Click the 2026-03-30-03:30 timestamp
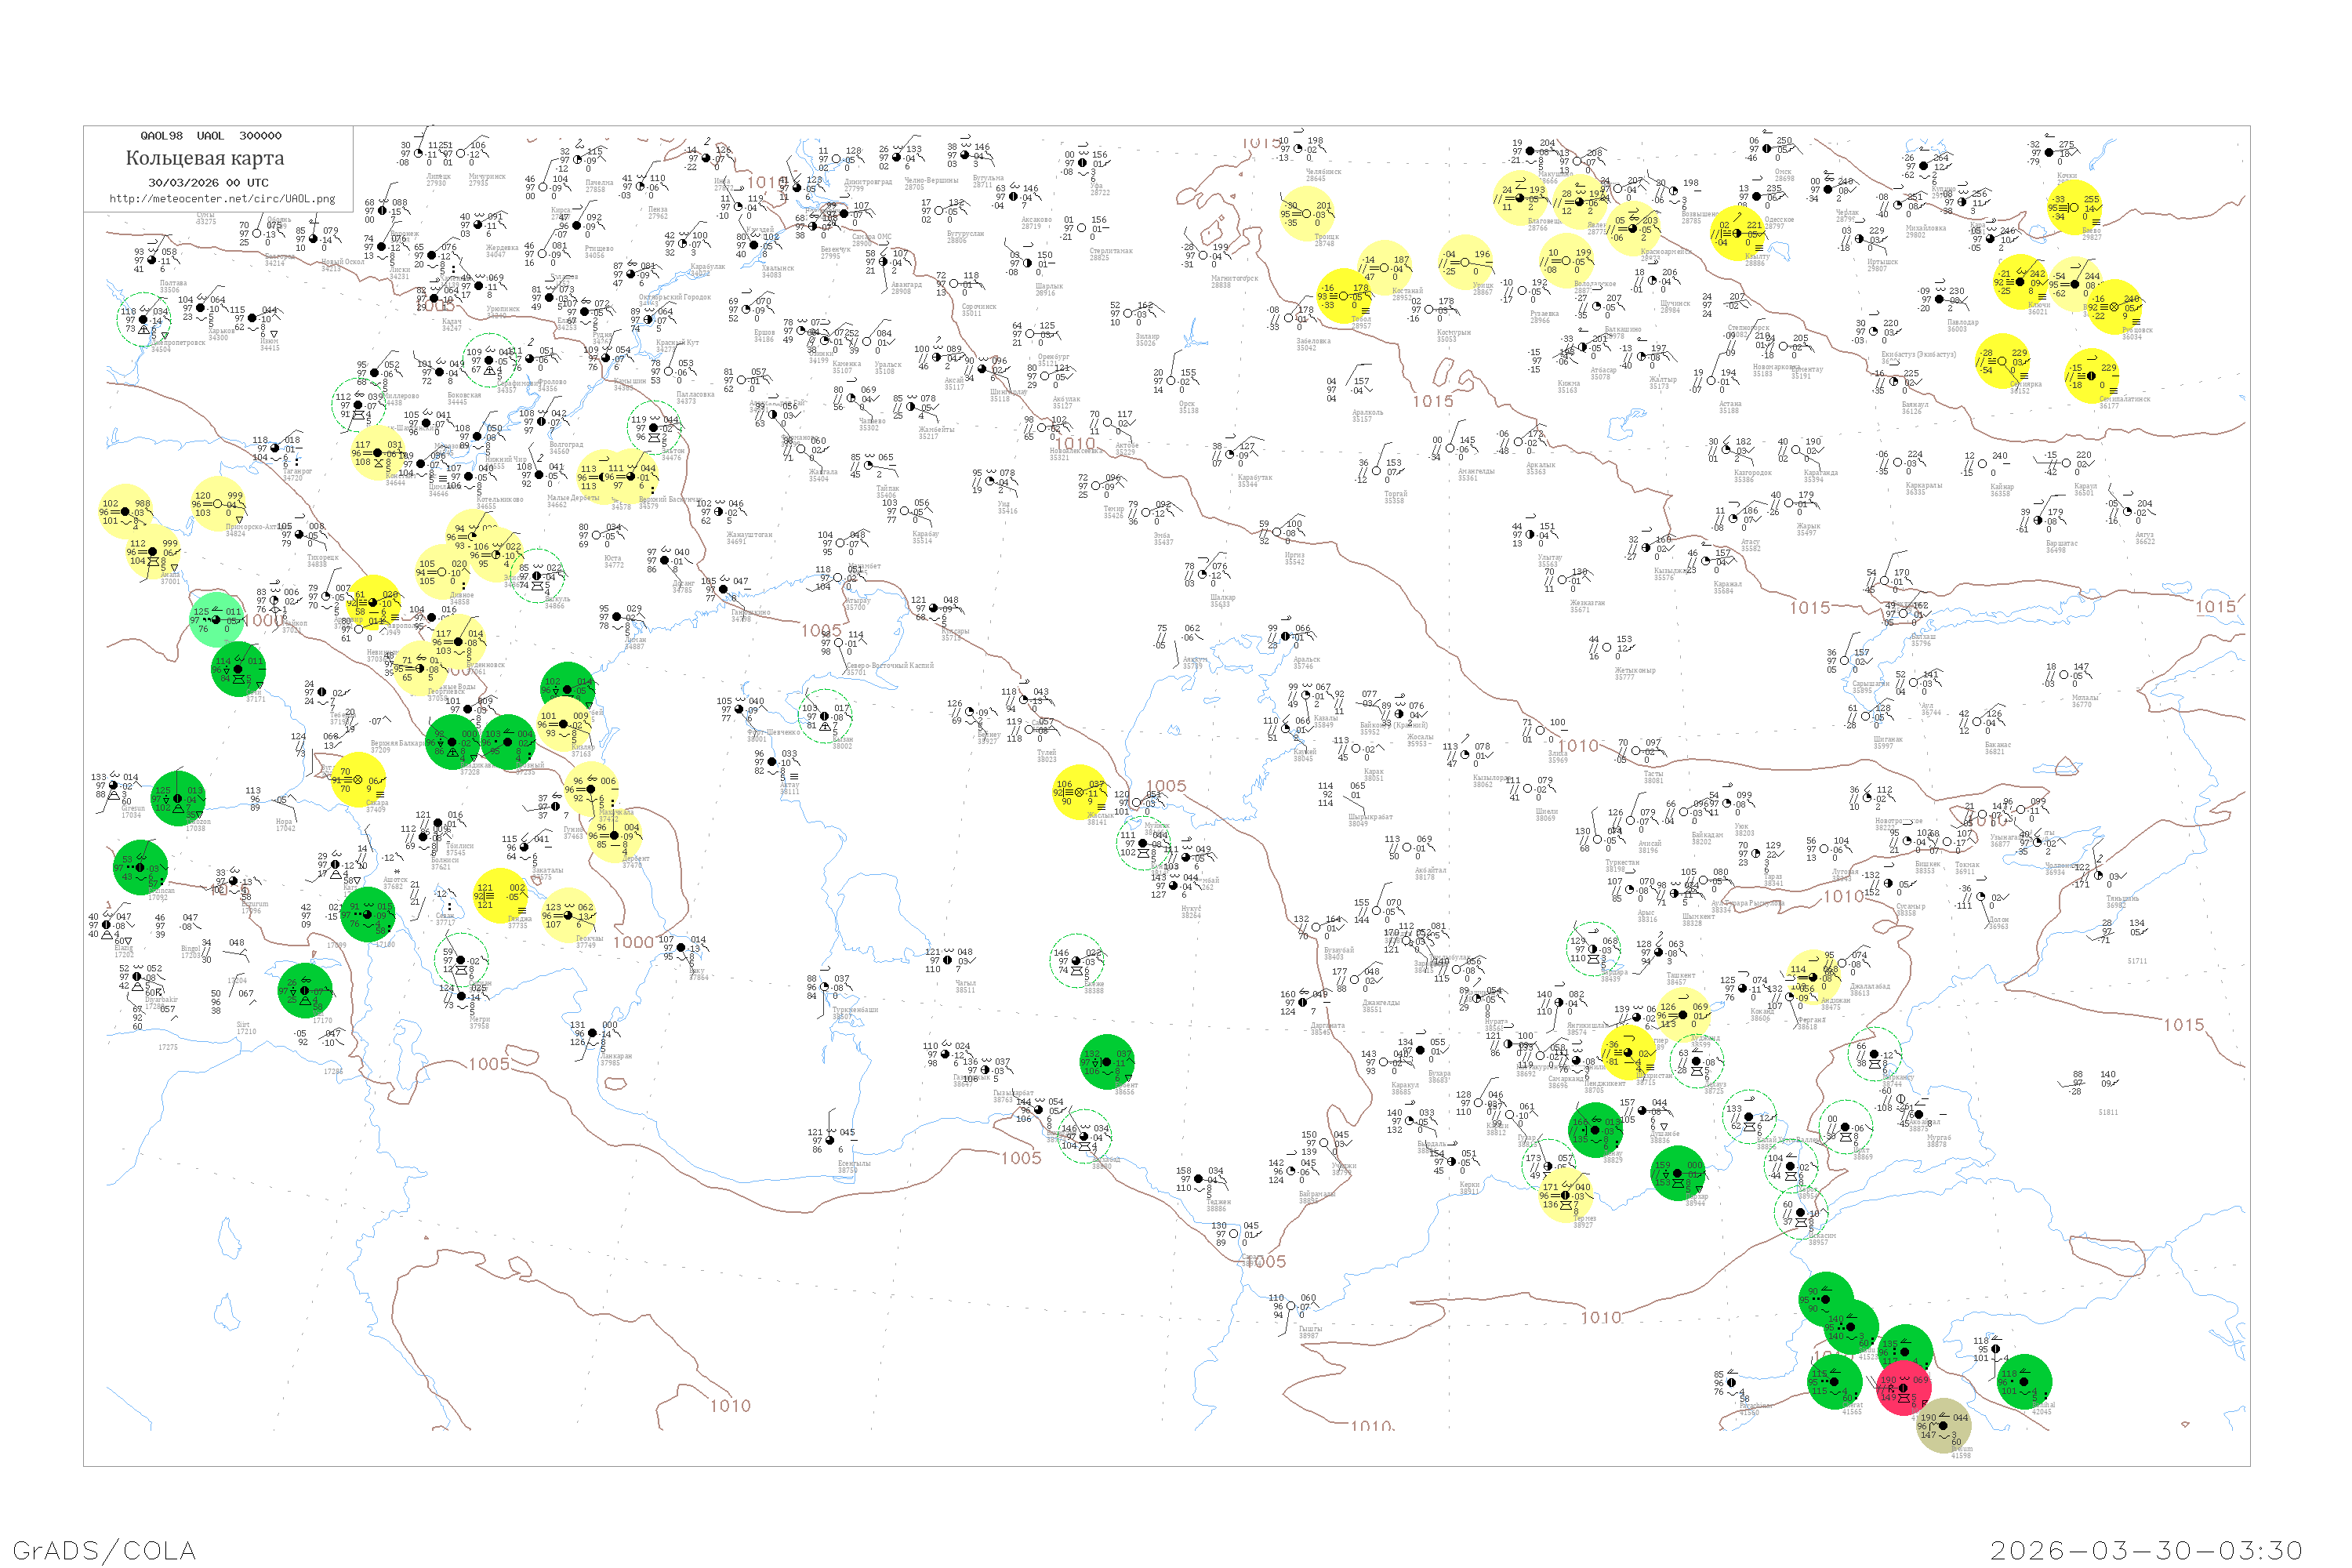Image resolution: width=2352 pixels, height=1568 pixels. (2146, 1550)
